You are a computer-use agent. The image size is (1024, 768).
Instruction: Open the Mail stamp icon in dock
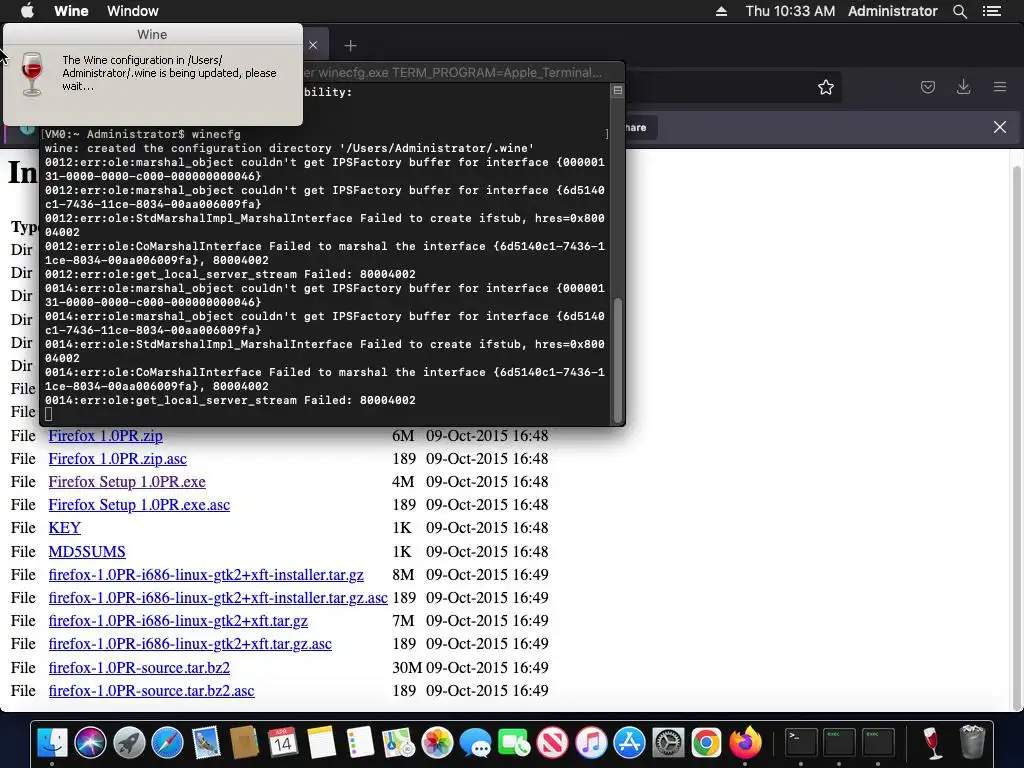206,743
